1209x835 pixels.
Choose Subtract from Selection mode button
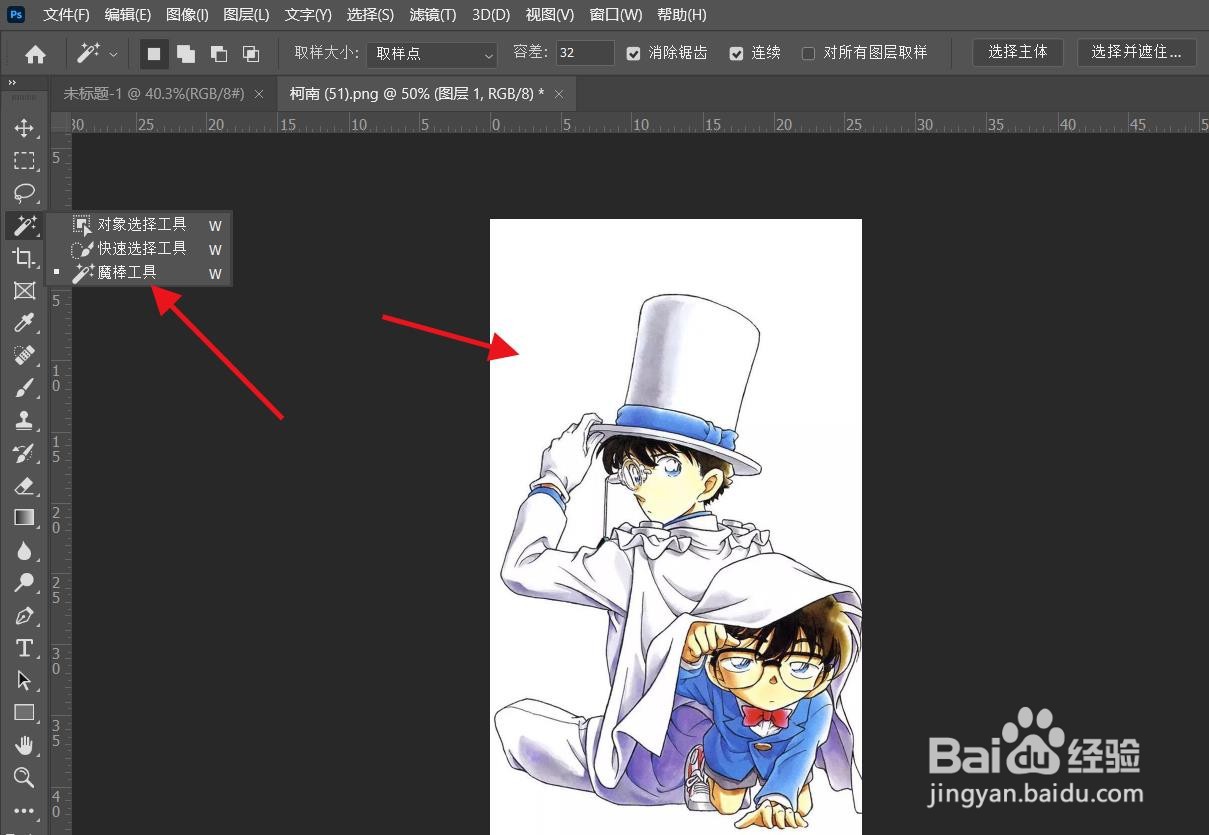(218, 54)
